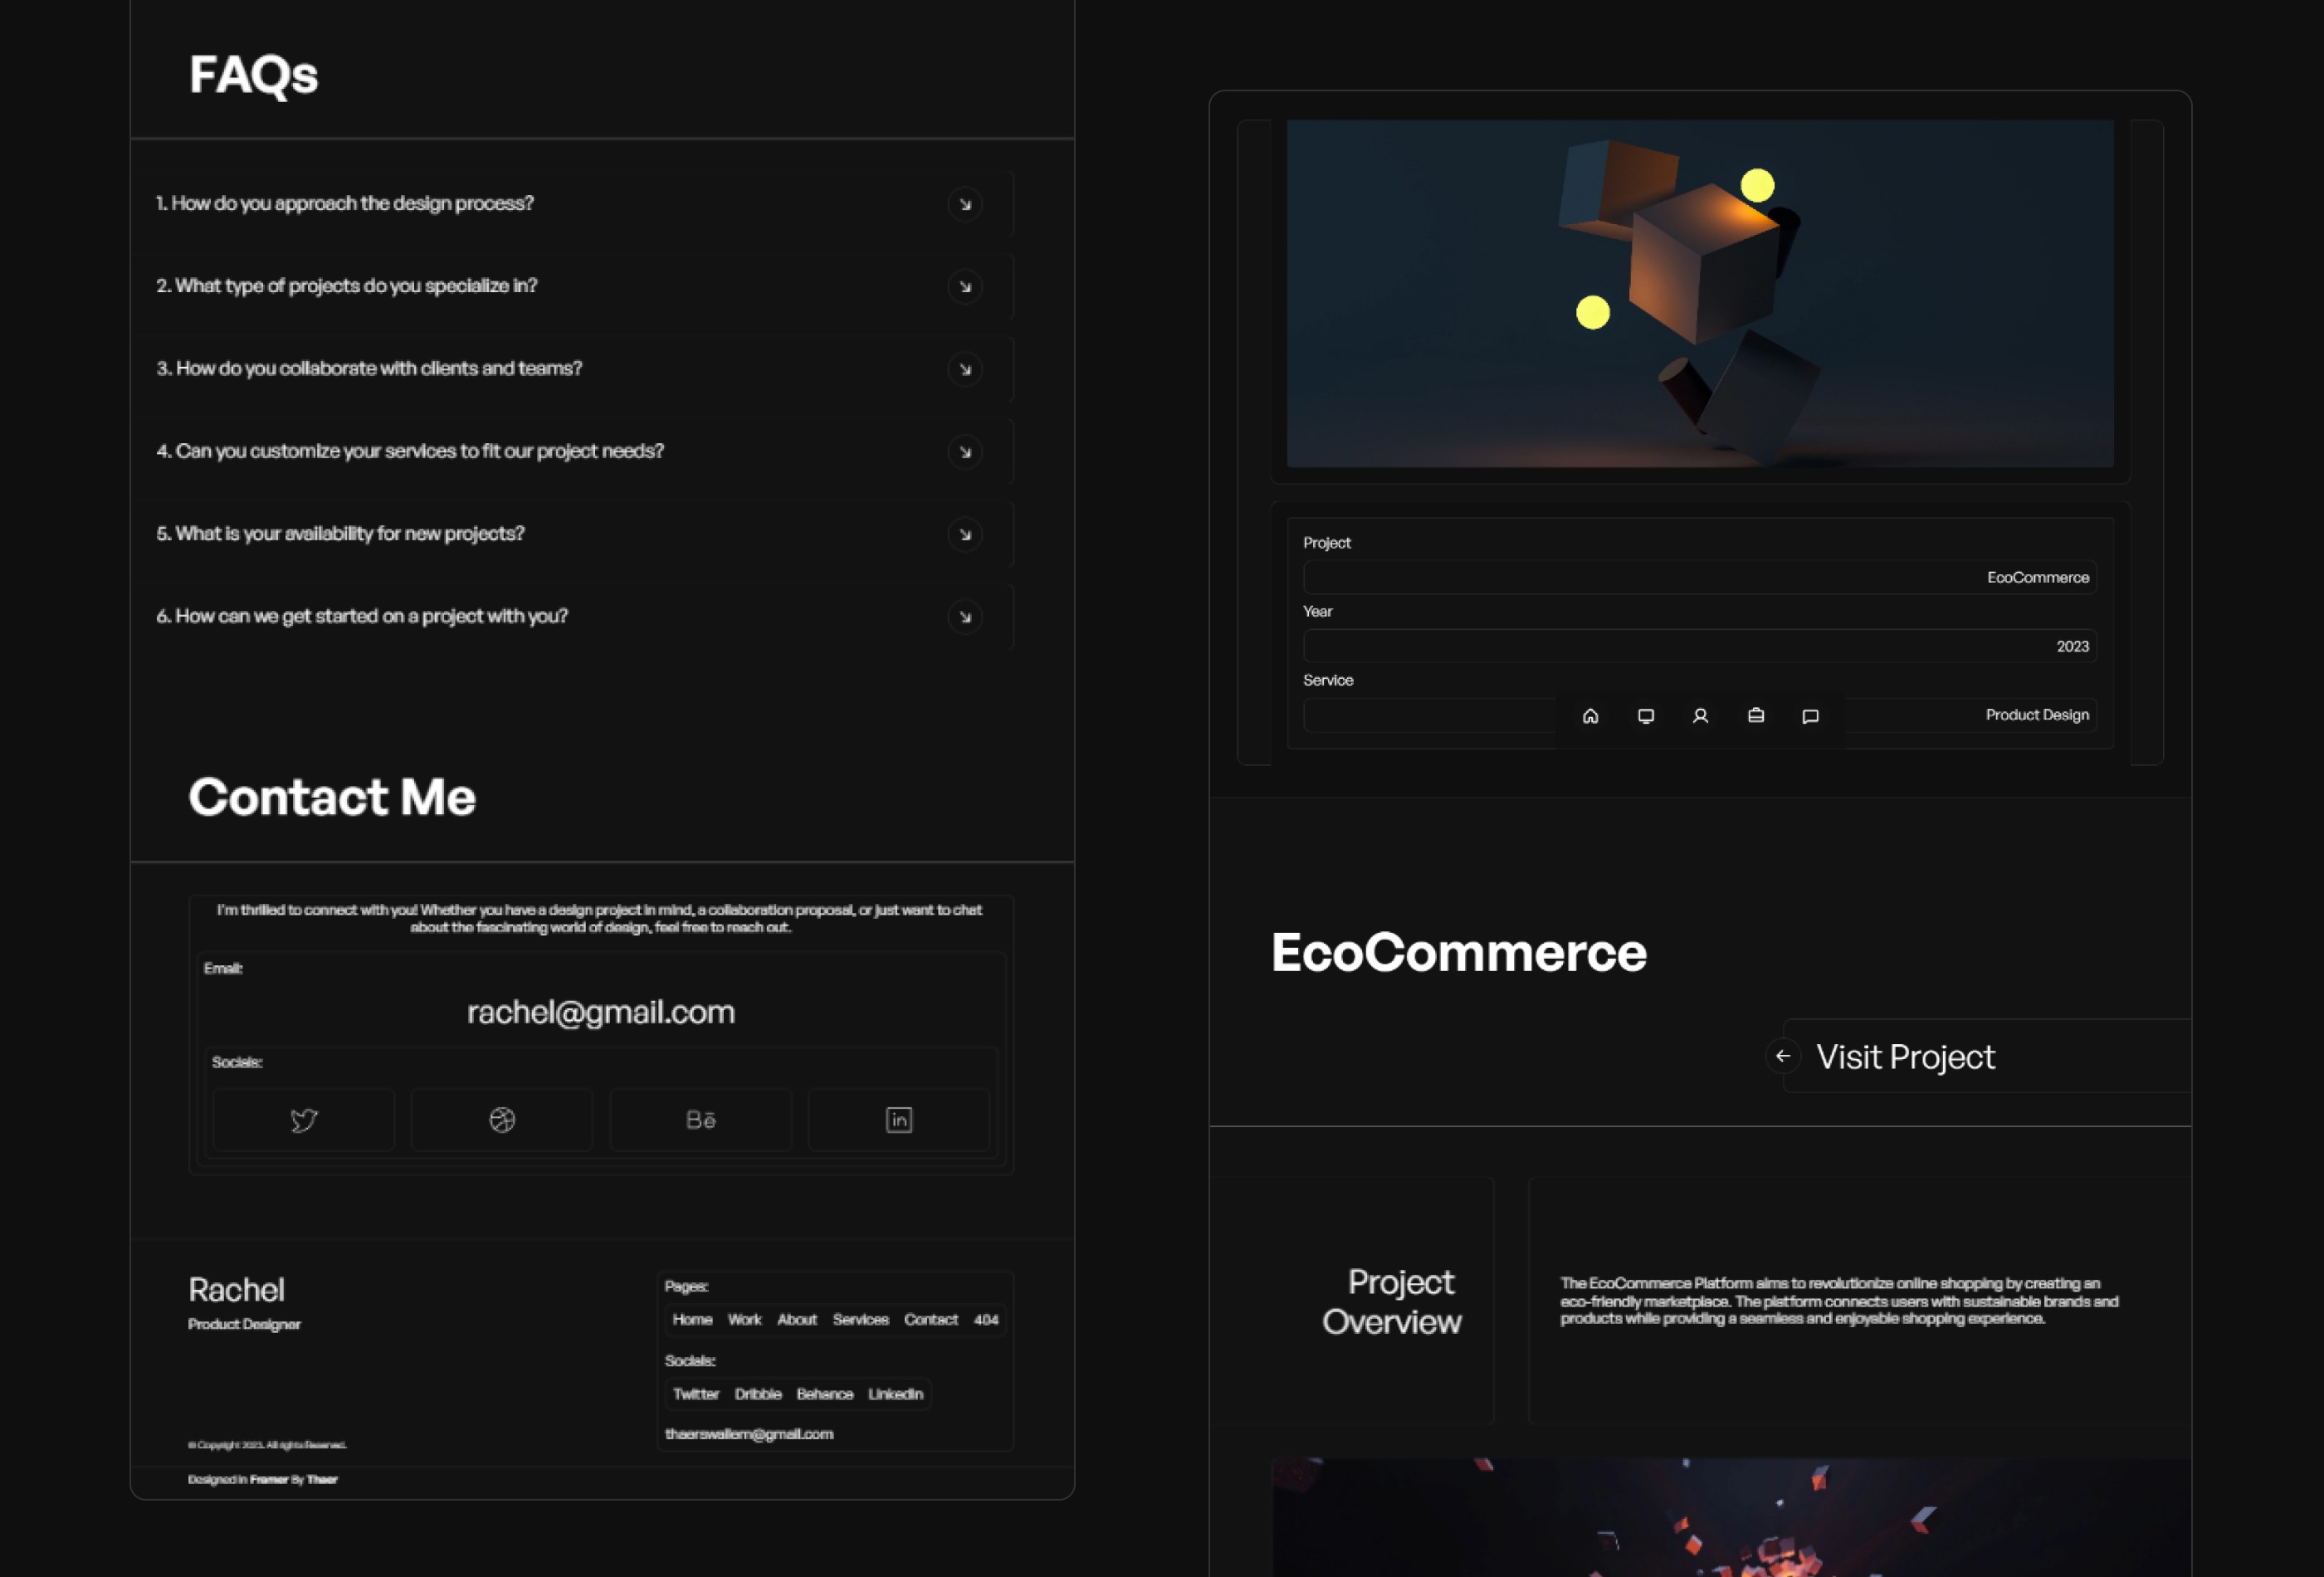Go to the Work page in footer
Viewport: 2324px width, 1577px height.
click(744, 1319)
